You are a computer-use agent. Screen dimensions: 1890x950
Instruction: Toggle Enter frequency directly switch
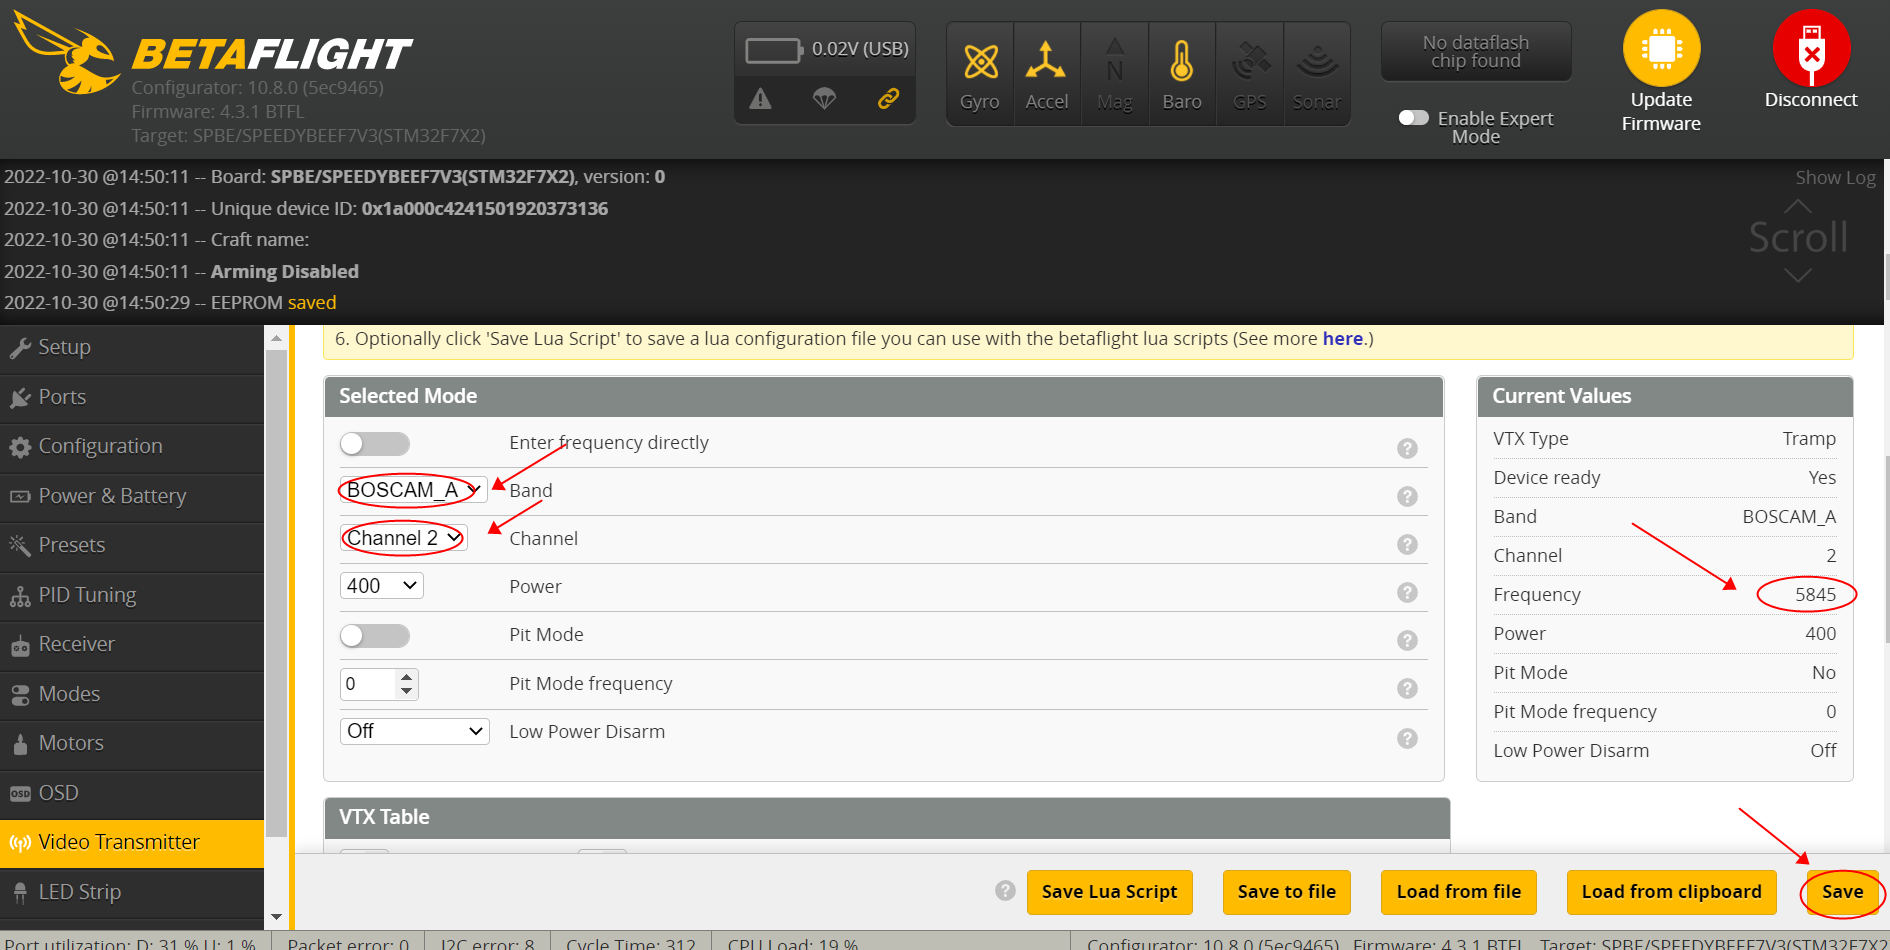coord(375,443)
